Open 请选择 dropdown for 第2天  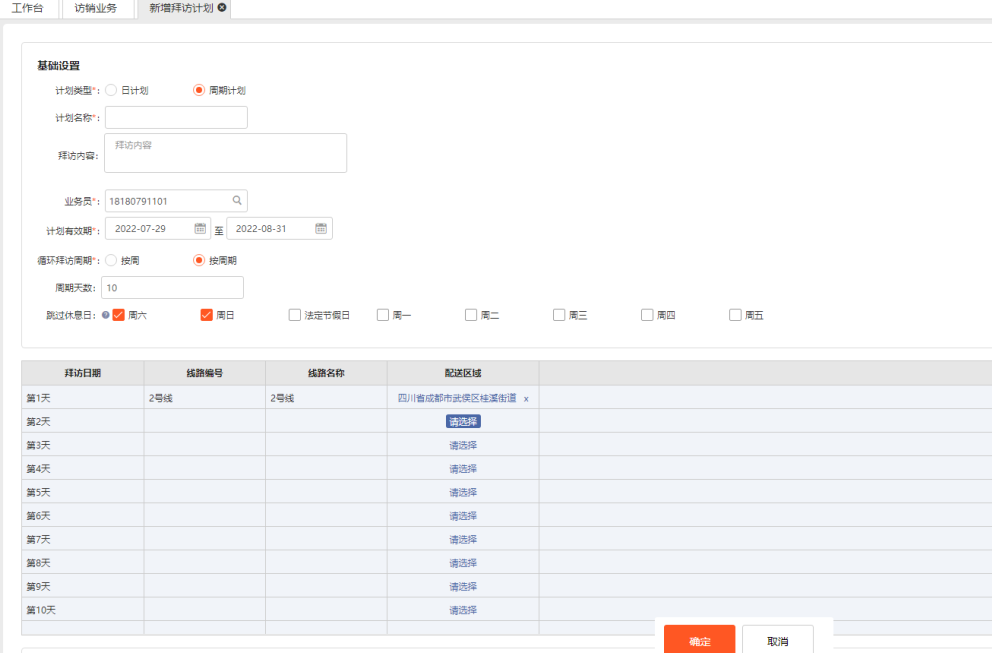(x=463, y=422)
